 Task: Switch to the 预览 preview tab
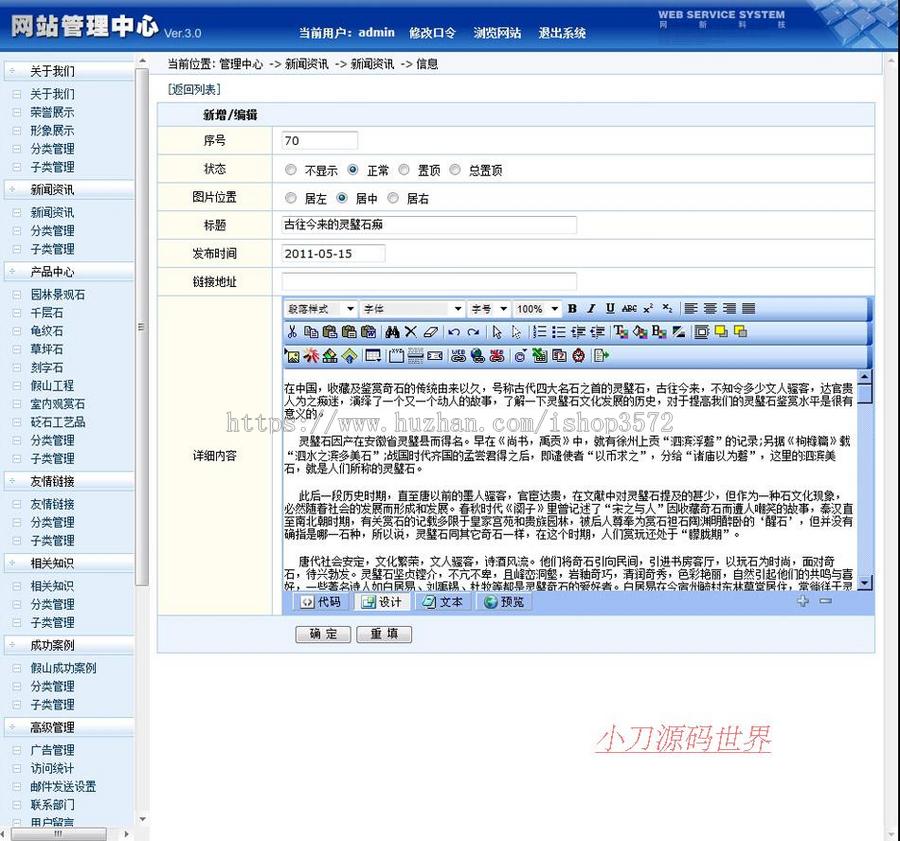coord(505,602)
